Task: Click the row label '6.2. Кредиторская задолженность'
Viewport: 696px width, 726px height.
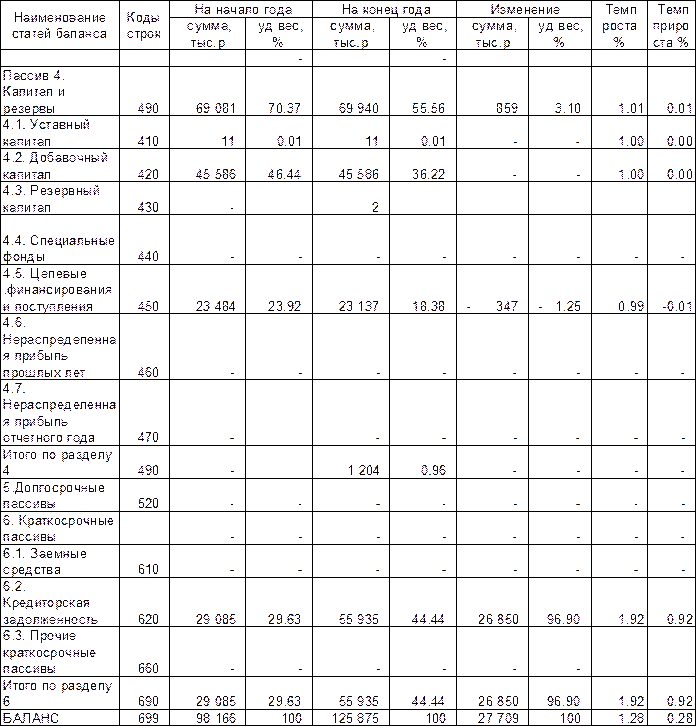Action: [50, 603]
